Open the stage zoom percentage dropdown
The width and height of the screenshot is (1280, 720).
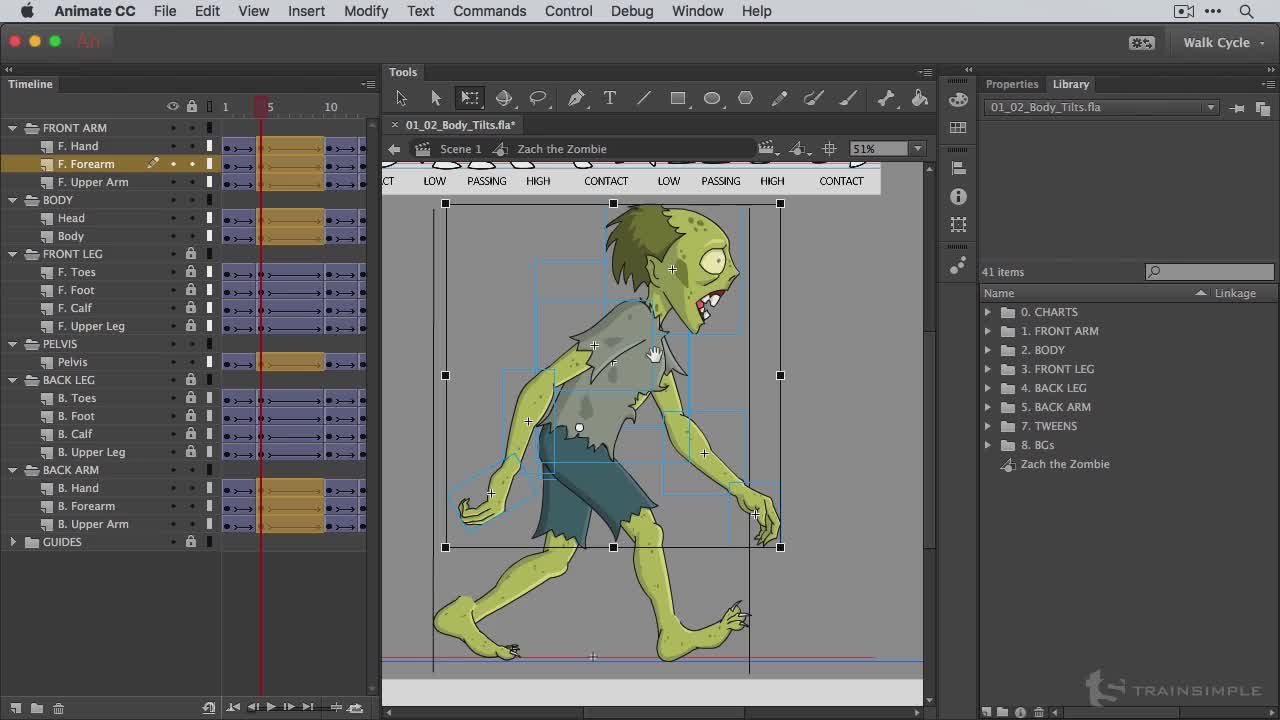point(917,149)
